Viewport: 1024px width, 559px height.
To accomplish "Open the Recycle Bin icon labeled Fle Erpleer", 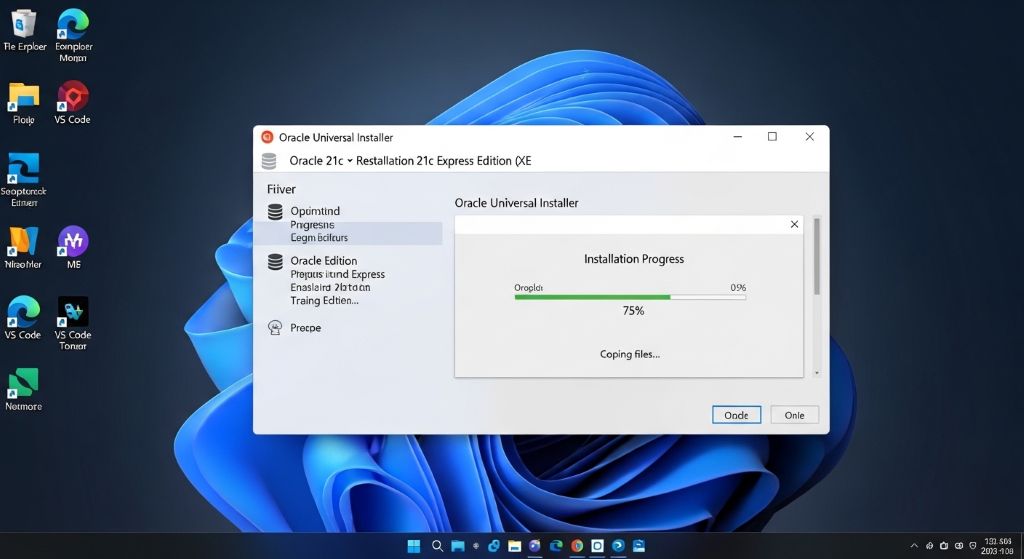I will pos(24,30).
